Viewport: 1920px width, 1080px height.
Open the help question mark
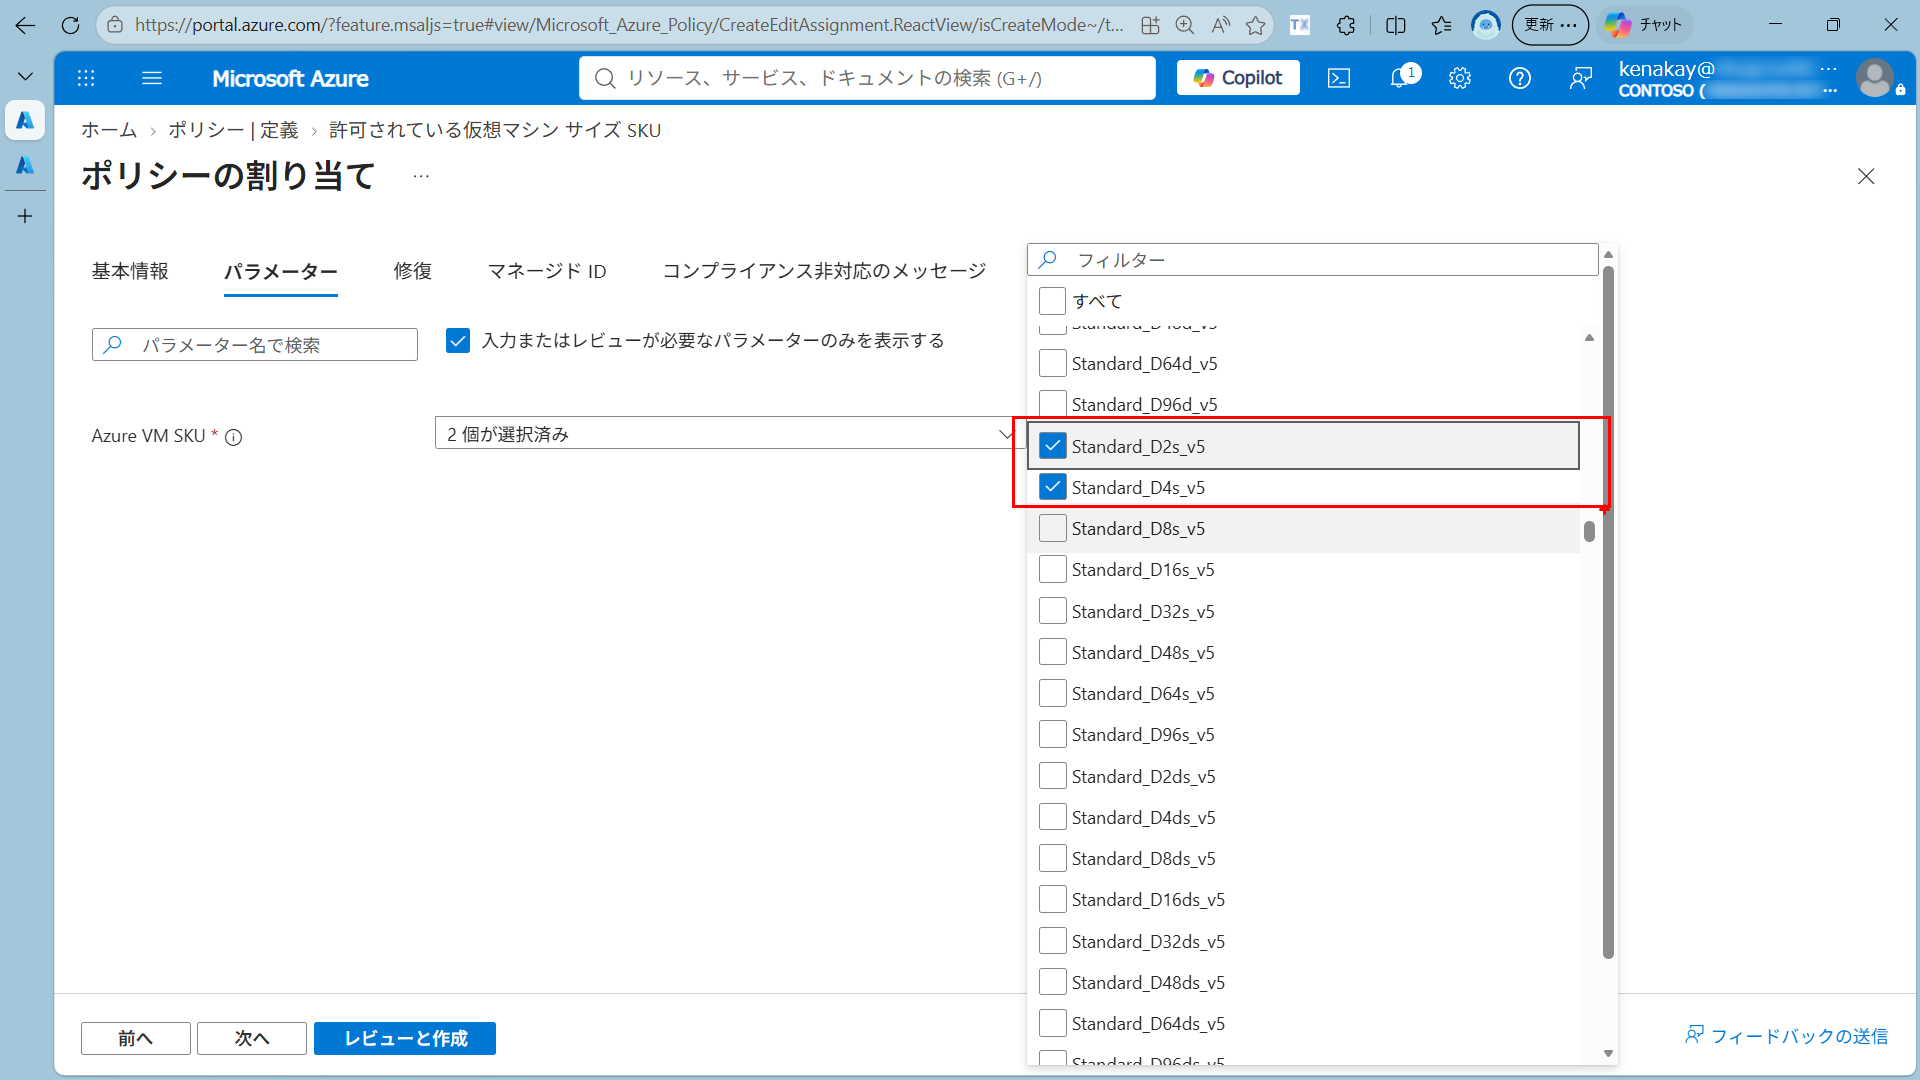(1520, 78)
